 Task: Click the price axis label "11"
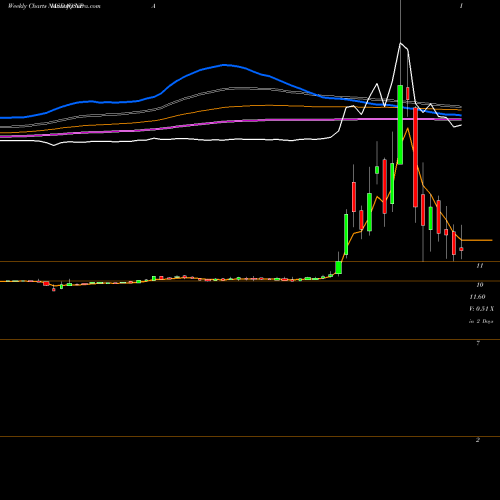479,266
